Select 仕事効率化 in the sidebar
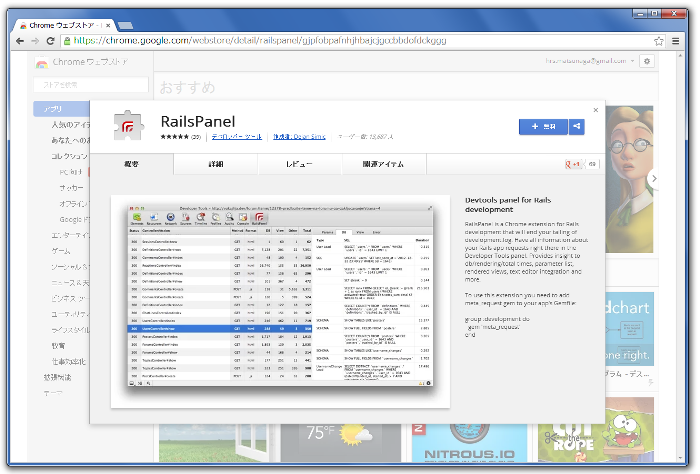Screen dimensions: 700x474 click(69, 362)
